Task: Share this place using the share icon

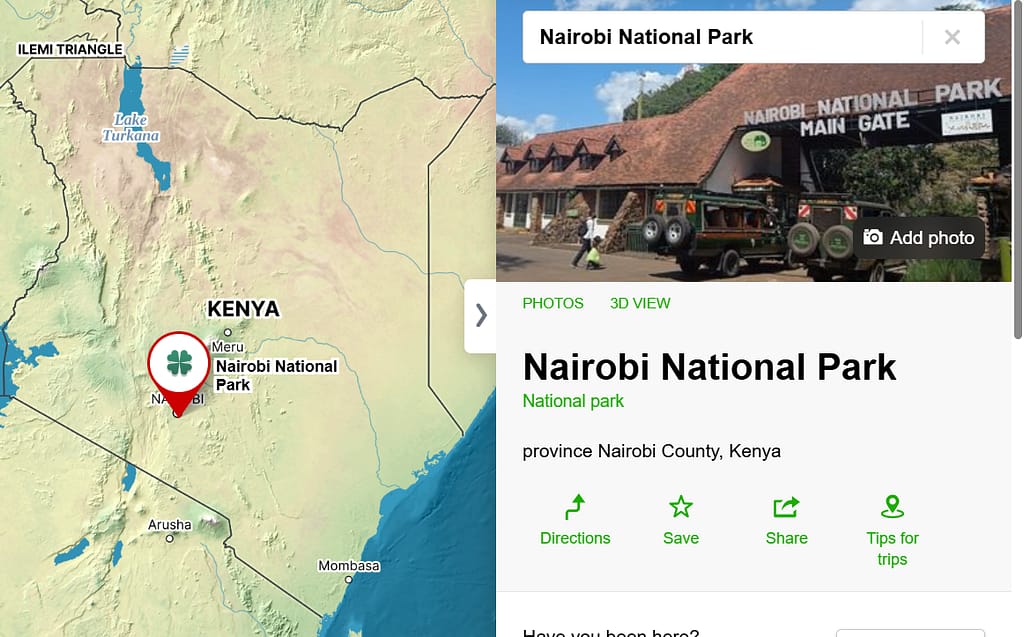Action: click(786, 518)
